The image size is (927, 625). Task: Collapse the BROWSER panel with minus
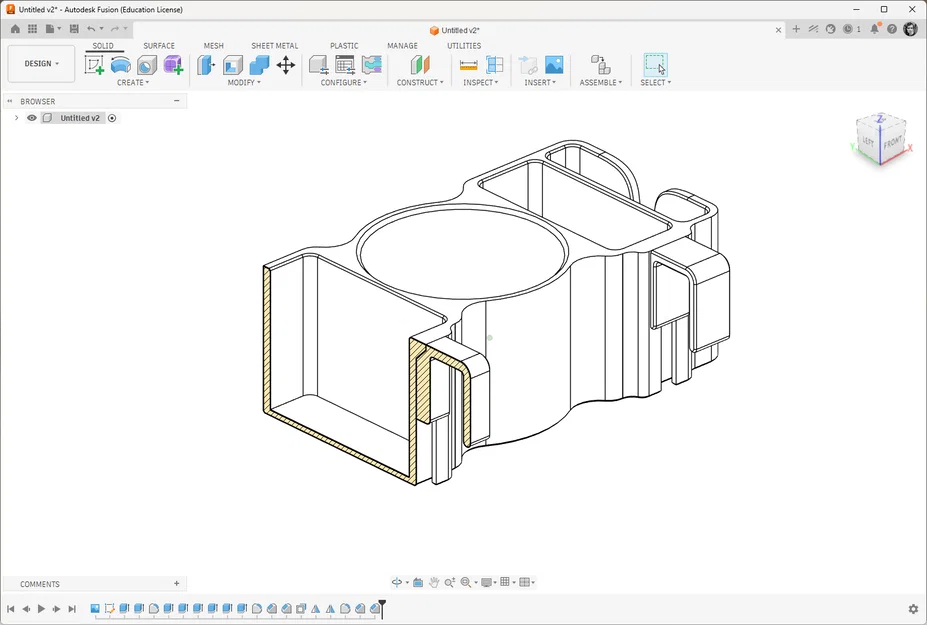(176, 101)
